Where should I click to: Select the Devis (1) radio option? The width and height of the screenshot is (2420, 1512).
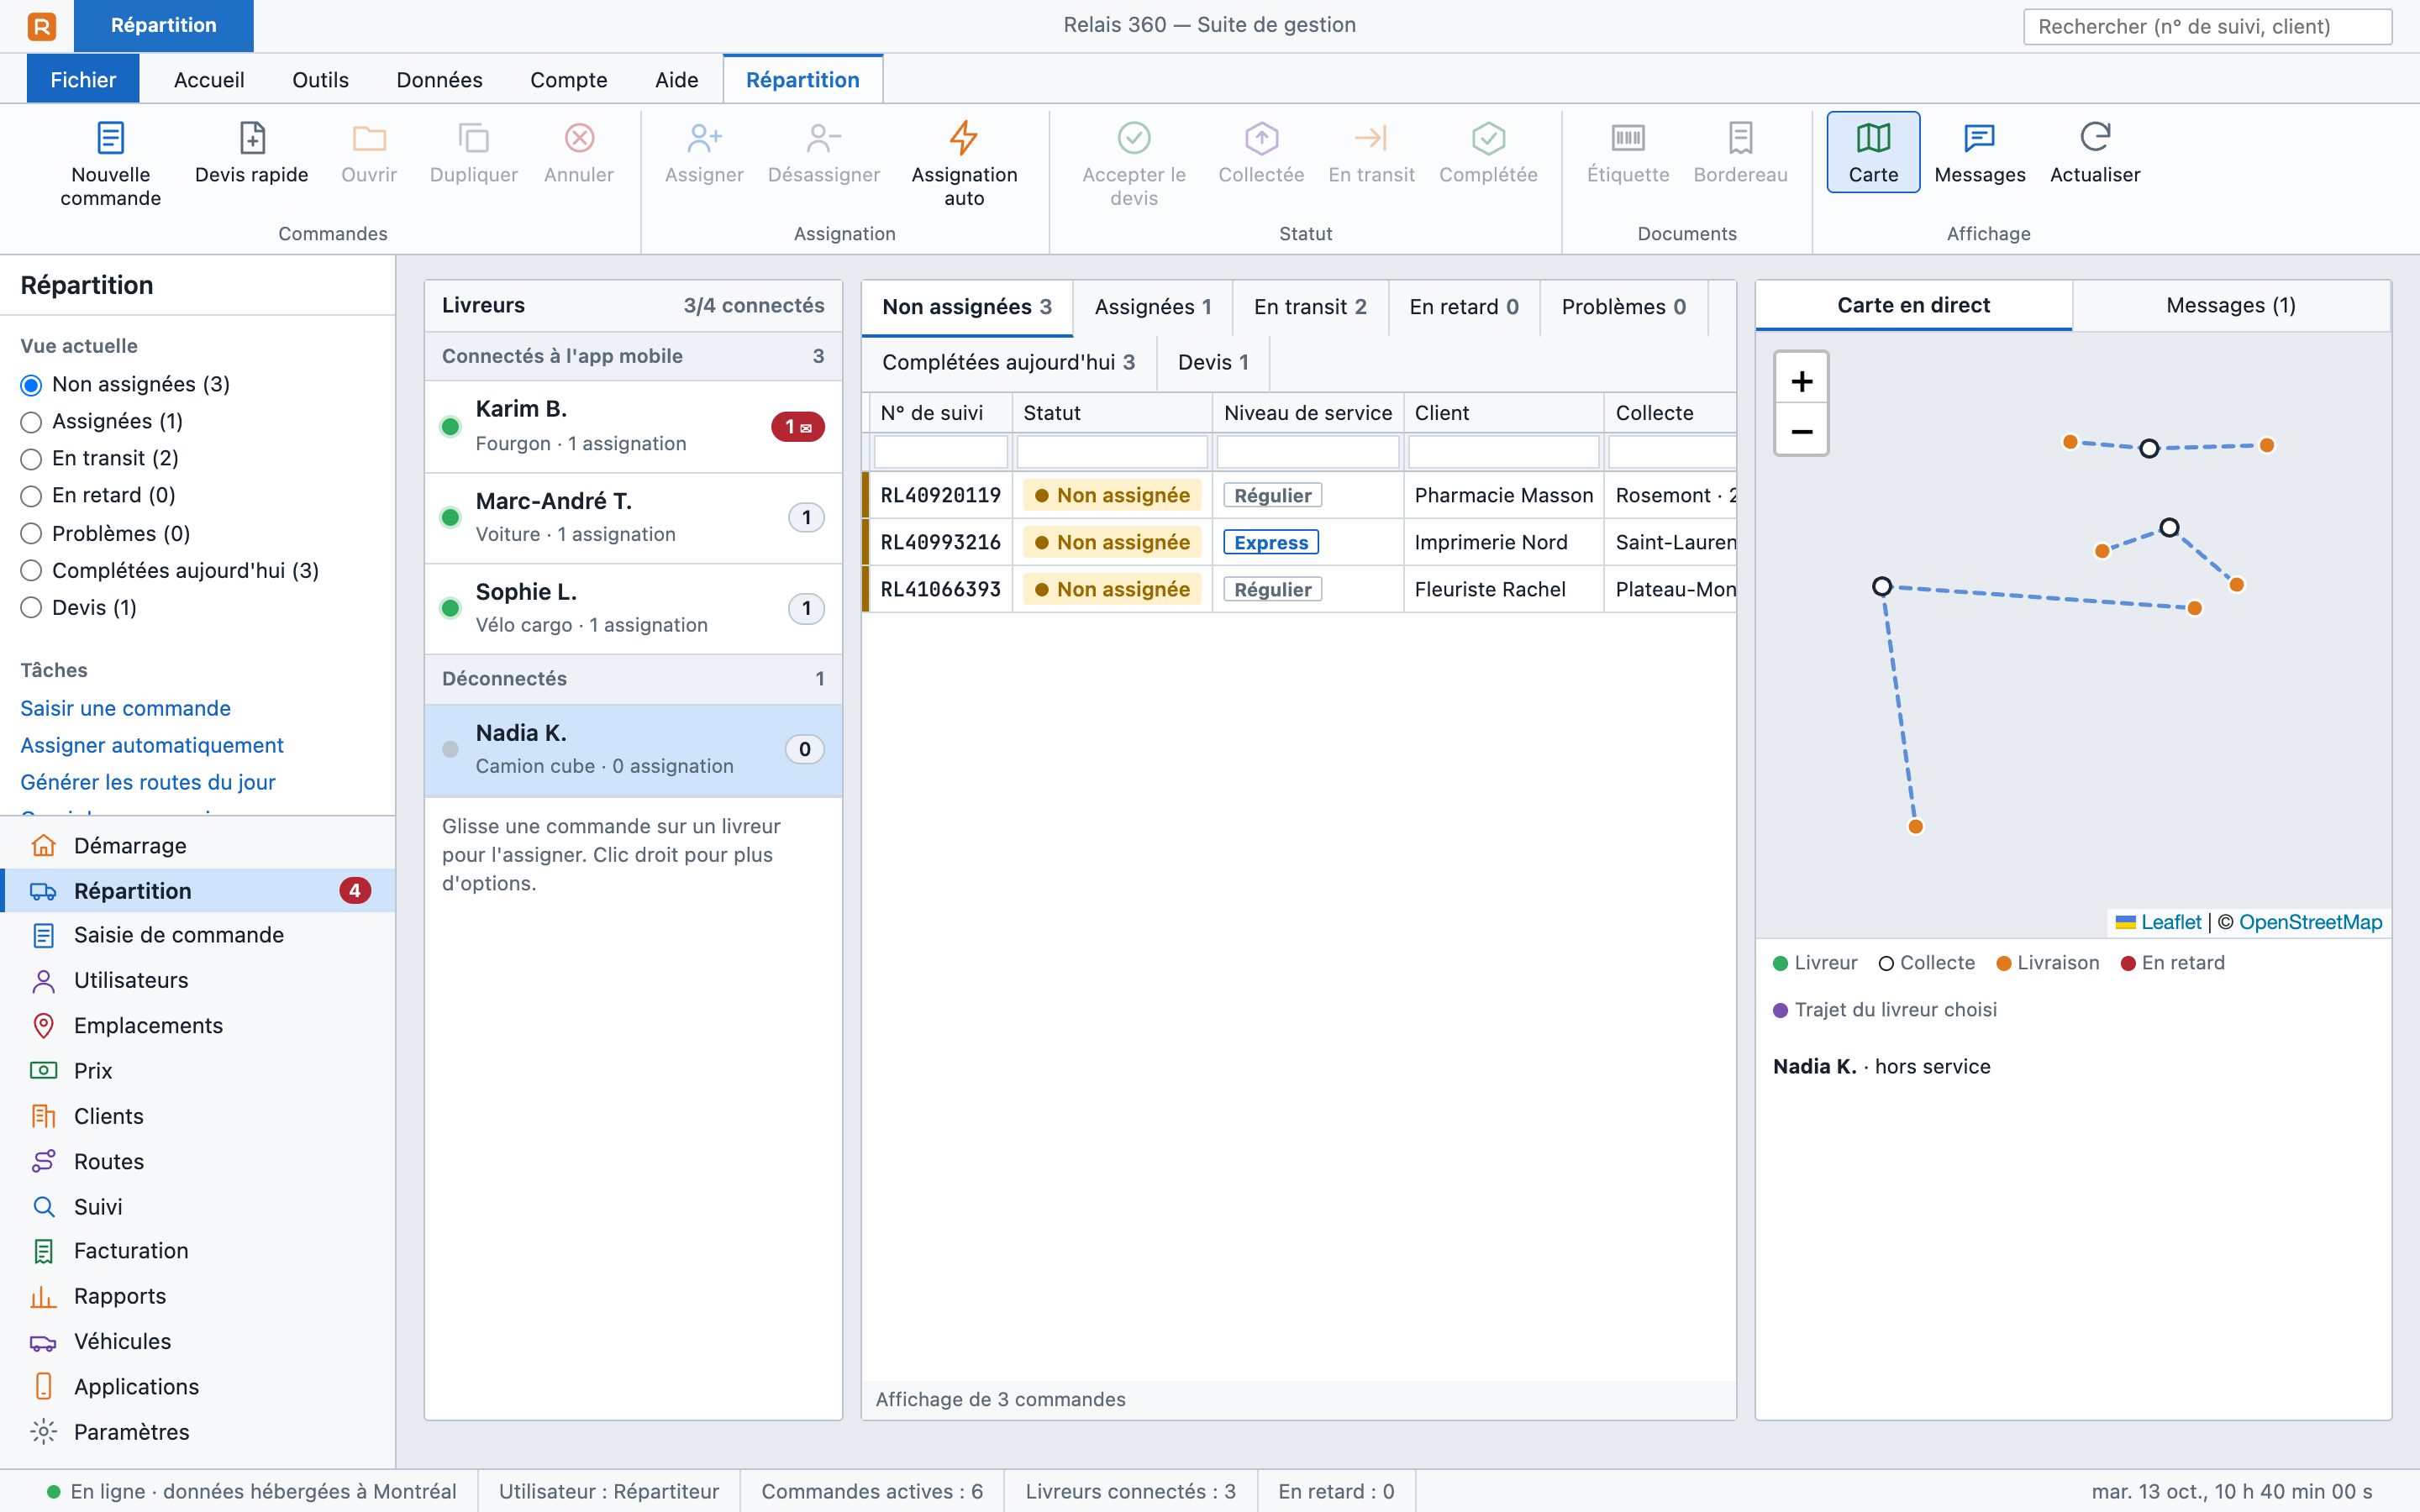click(x=31, y=608)
